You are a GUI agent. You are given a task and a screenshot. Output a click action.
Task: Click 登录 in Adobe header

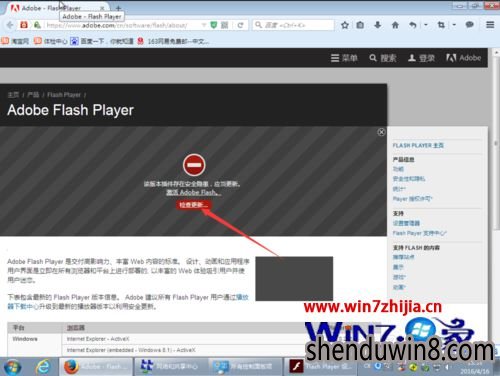421,58
